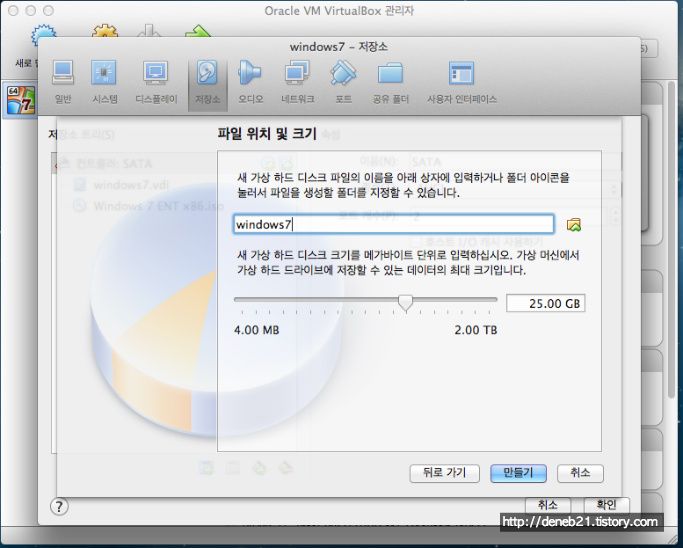Select the Windows 7 VM icon in manager list

pyautogui.click(x=20, y=101)
